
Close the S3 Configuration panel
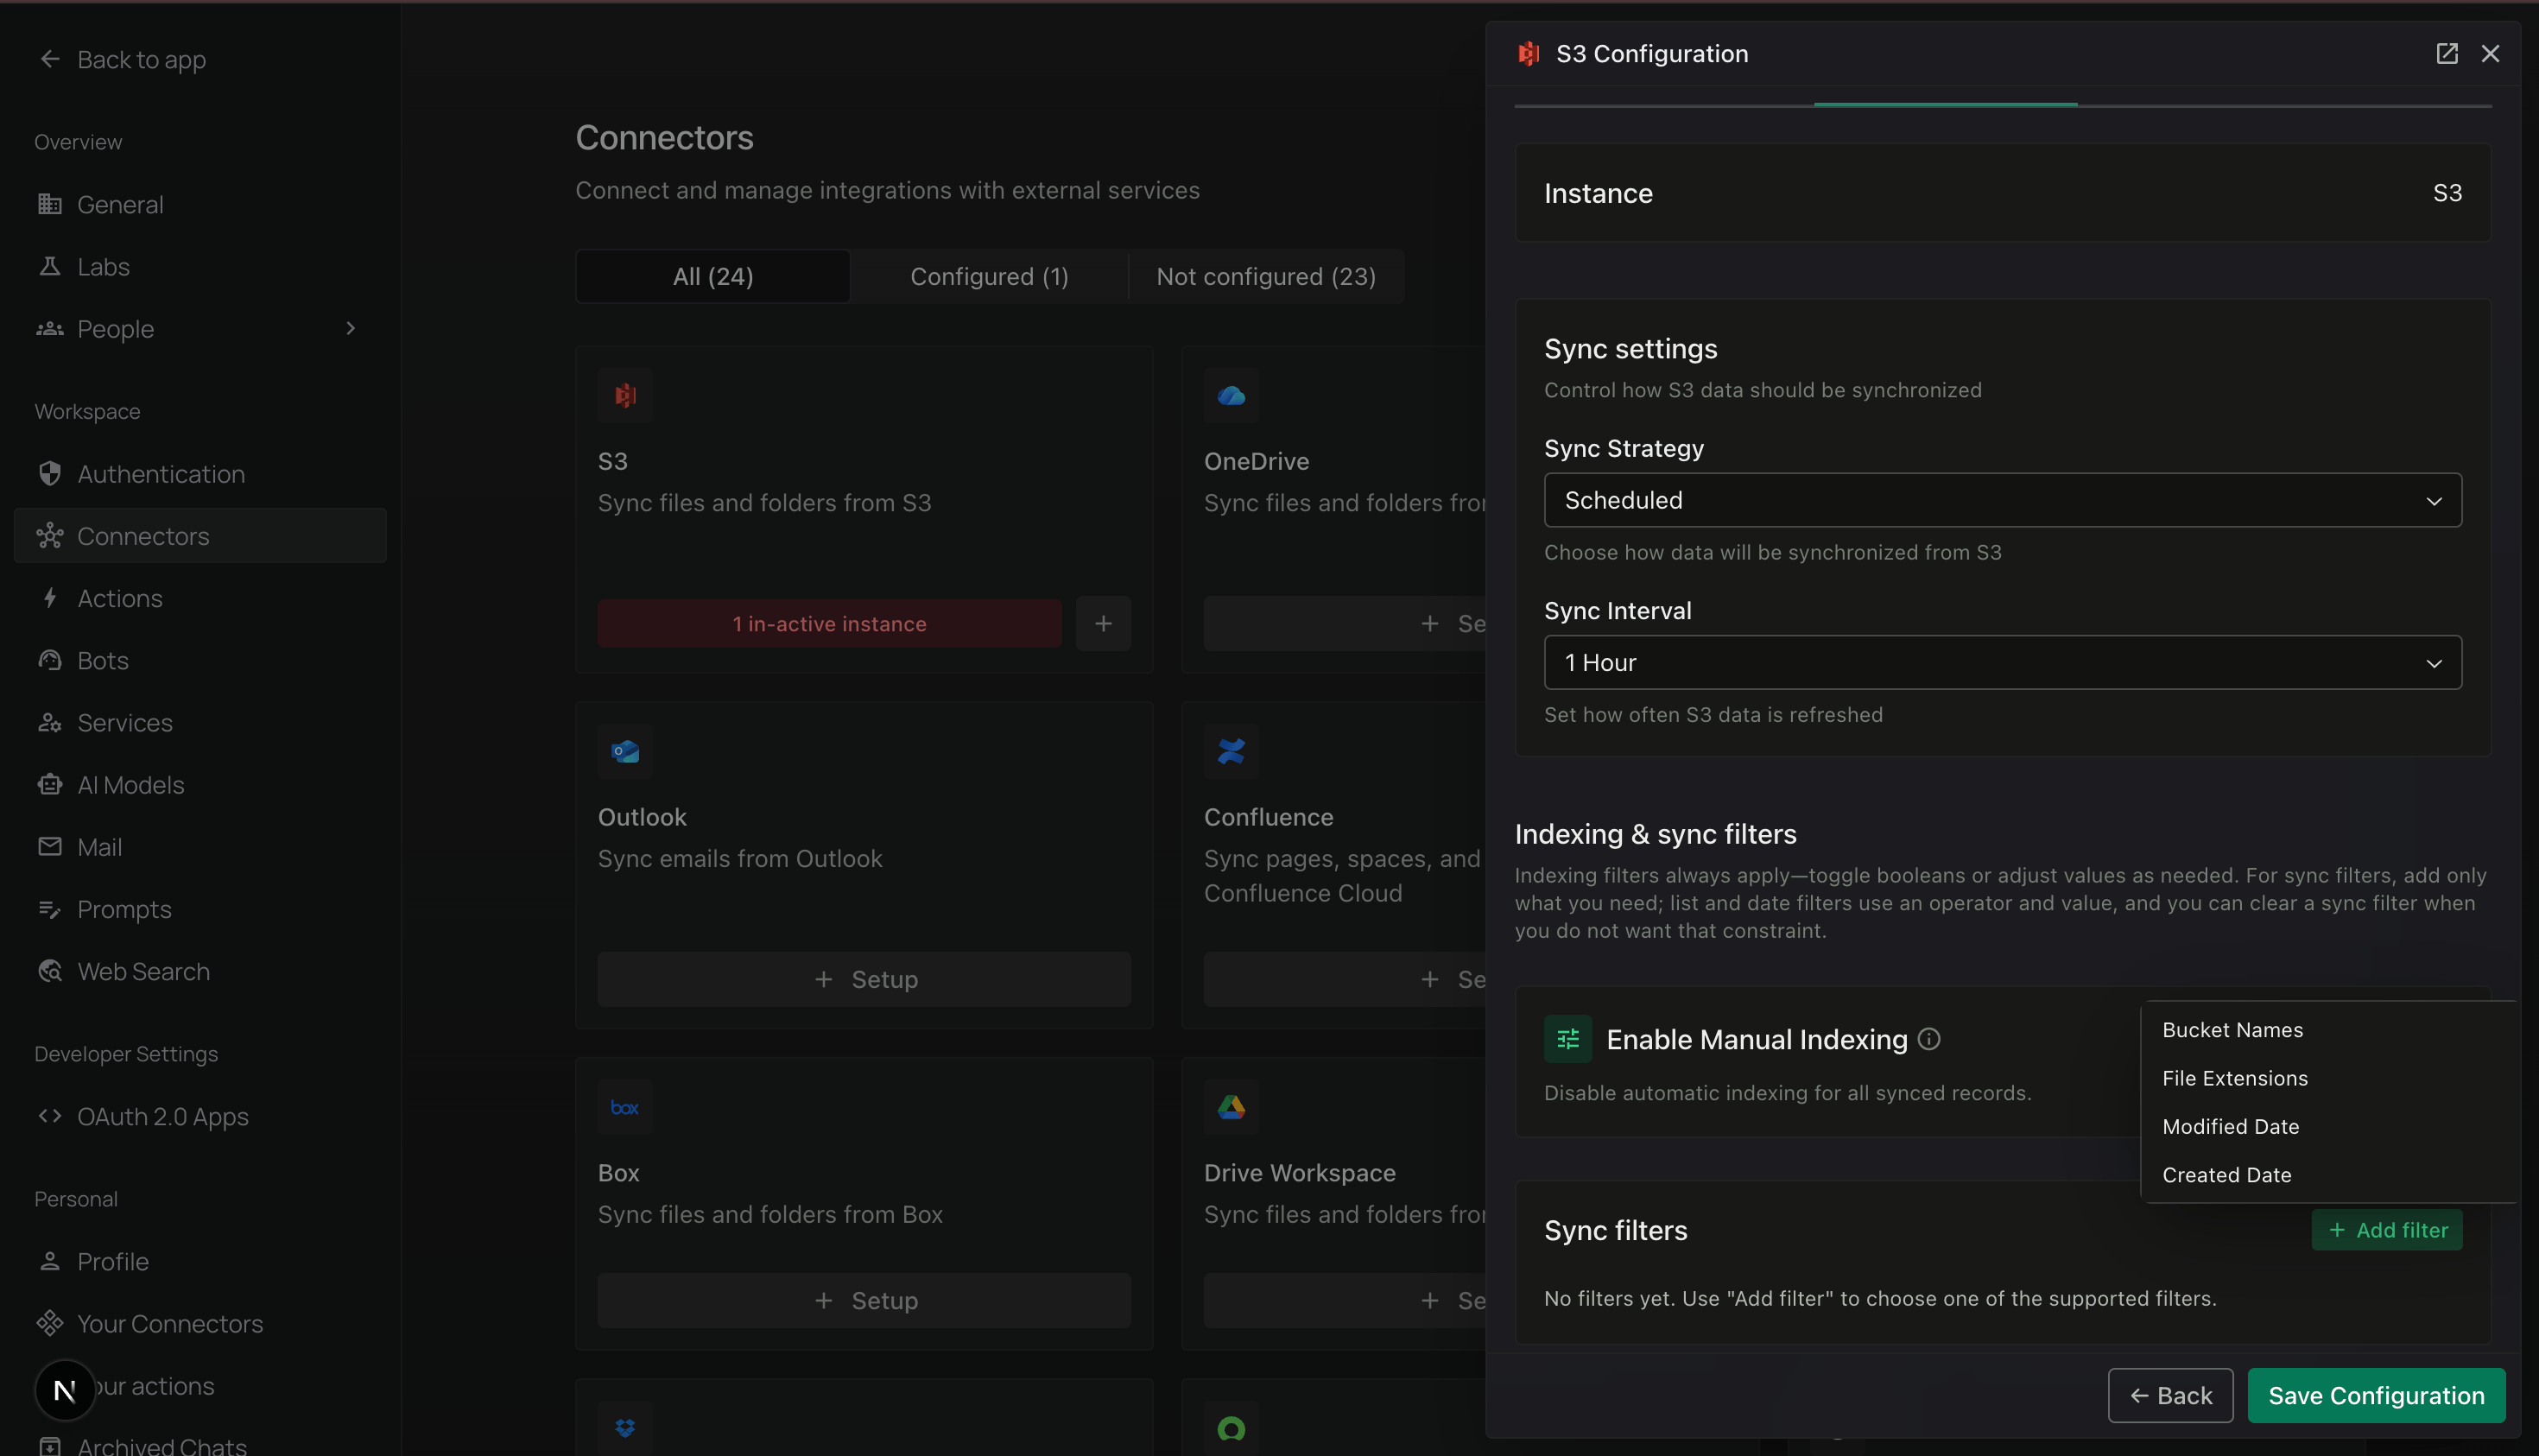pyautogui.click(x=2490, y=54)
